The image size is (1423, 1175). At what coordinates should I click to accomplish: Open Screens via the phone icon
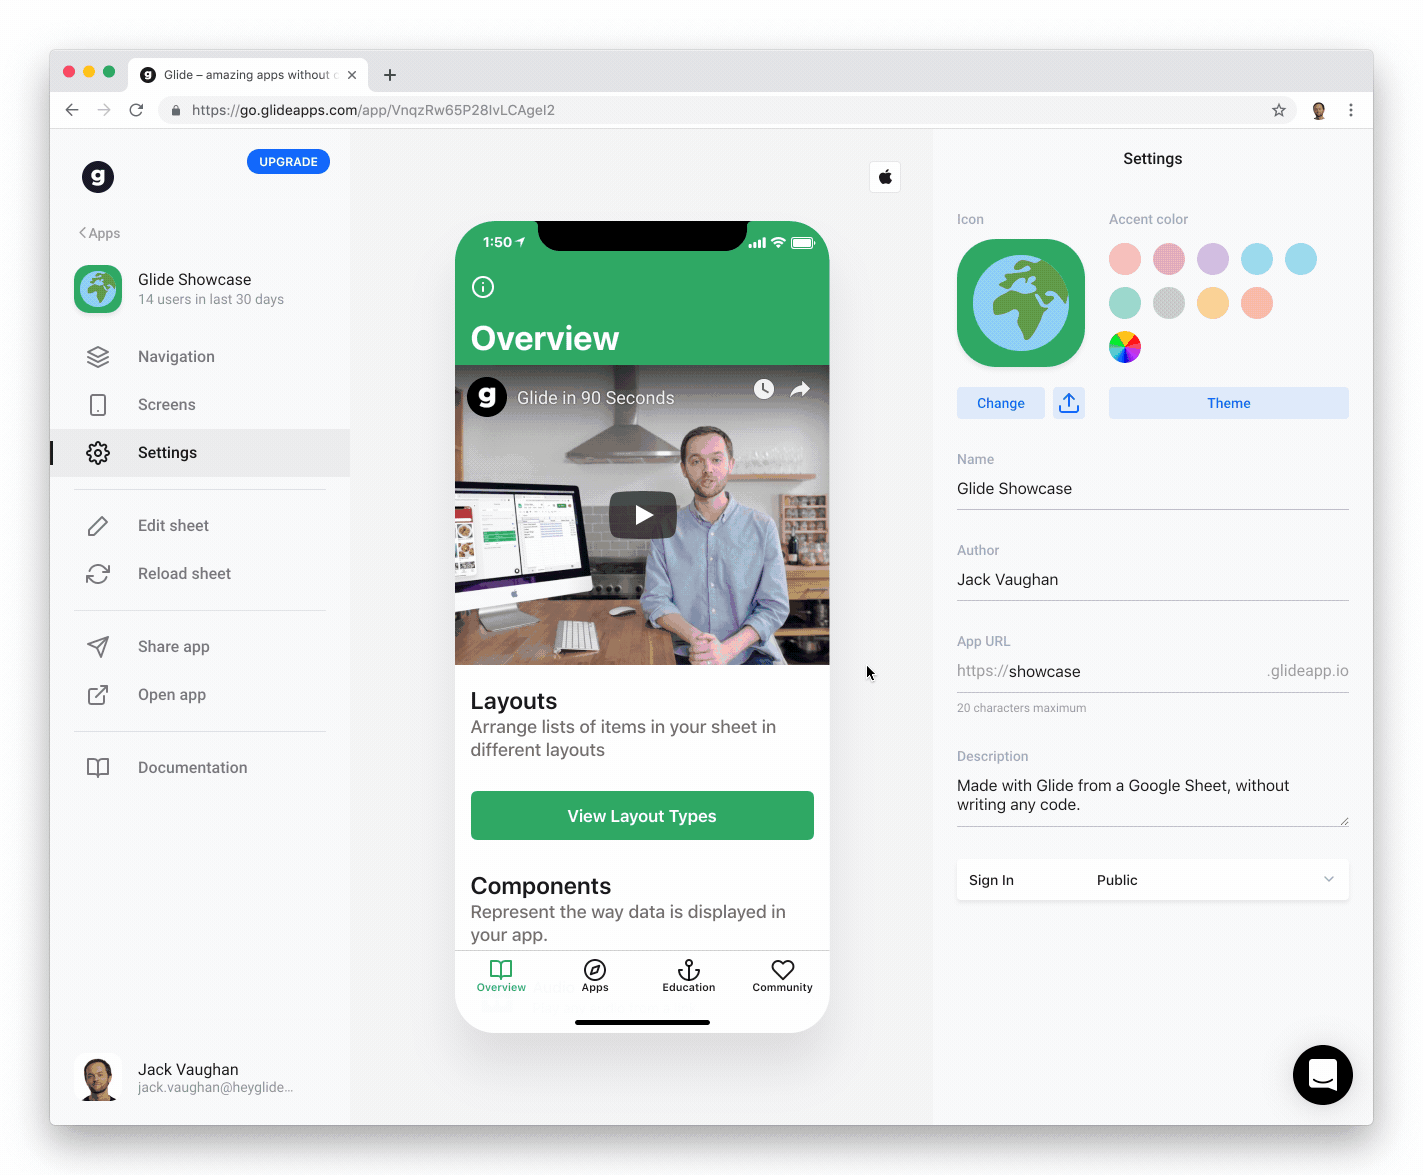(x=98, y=405)
